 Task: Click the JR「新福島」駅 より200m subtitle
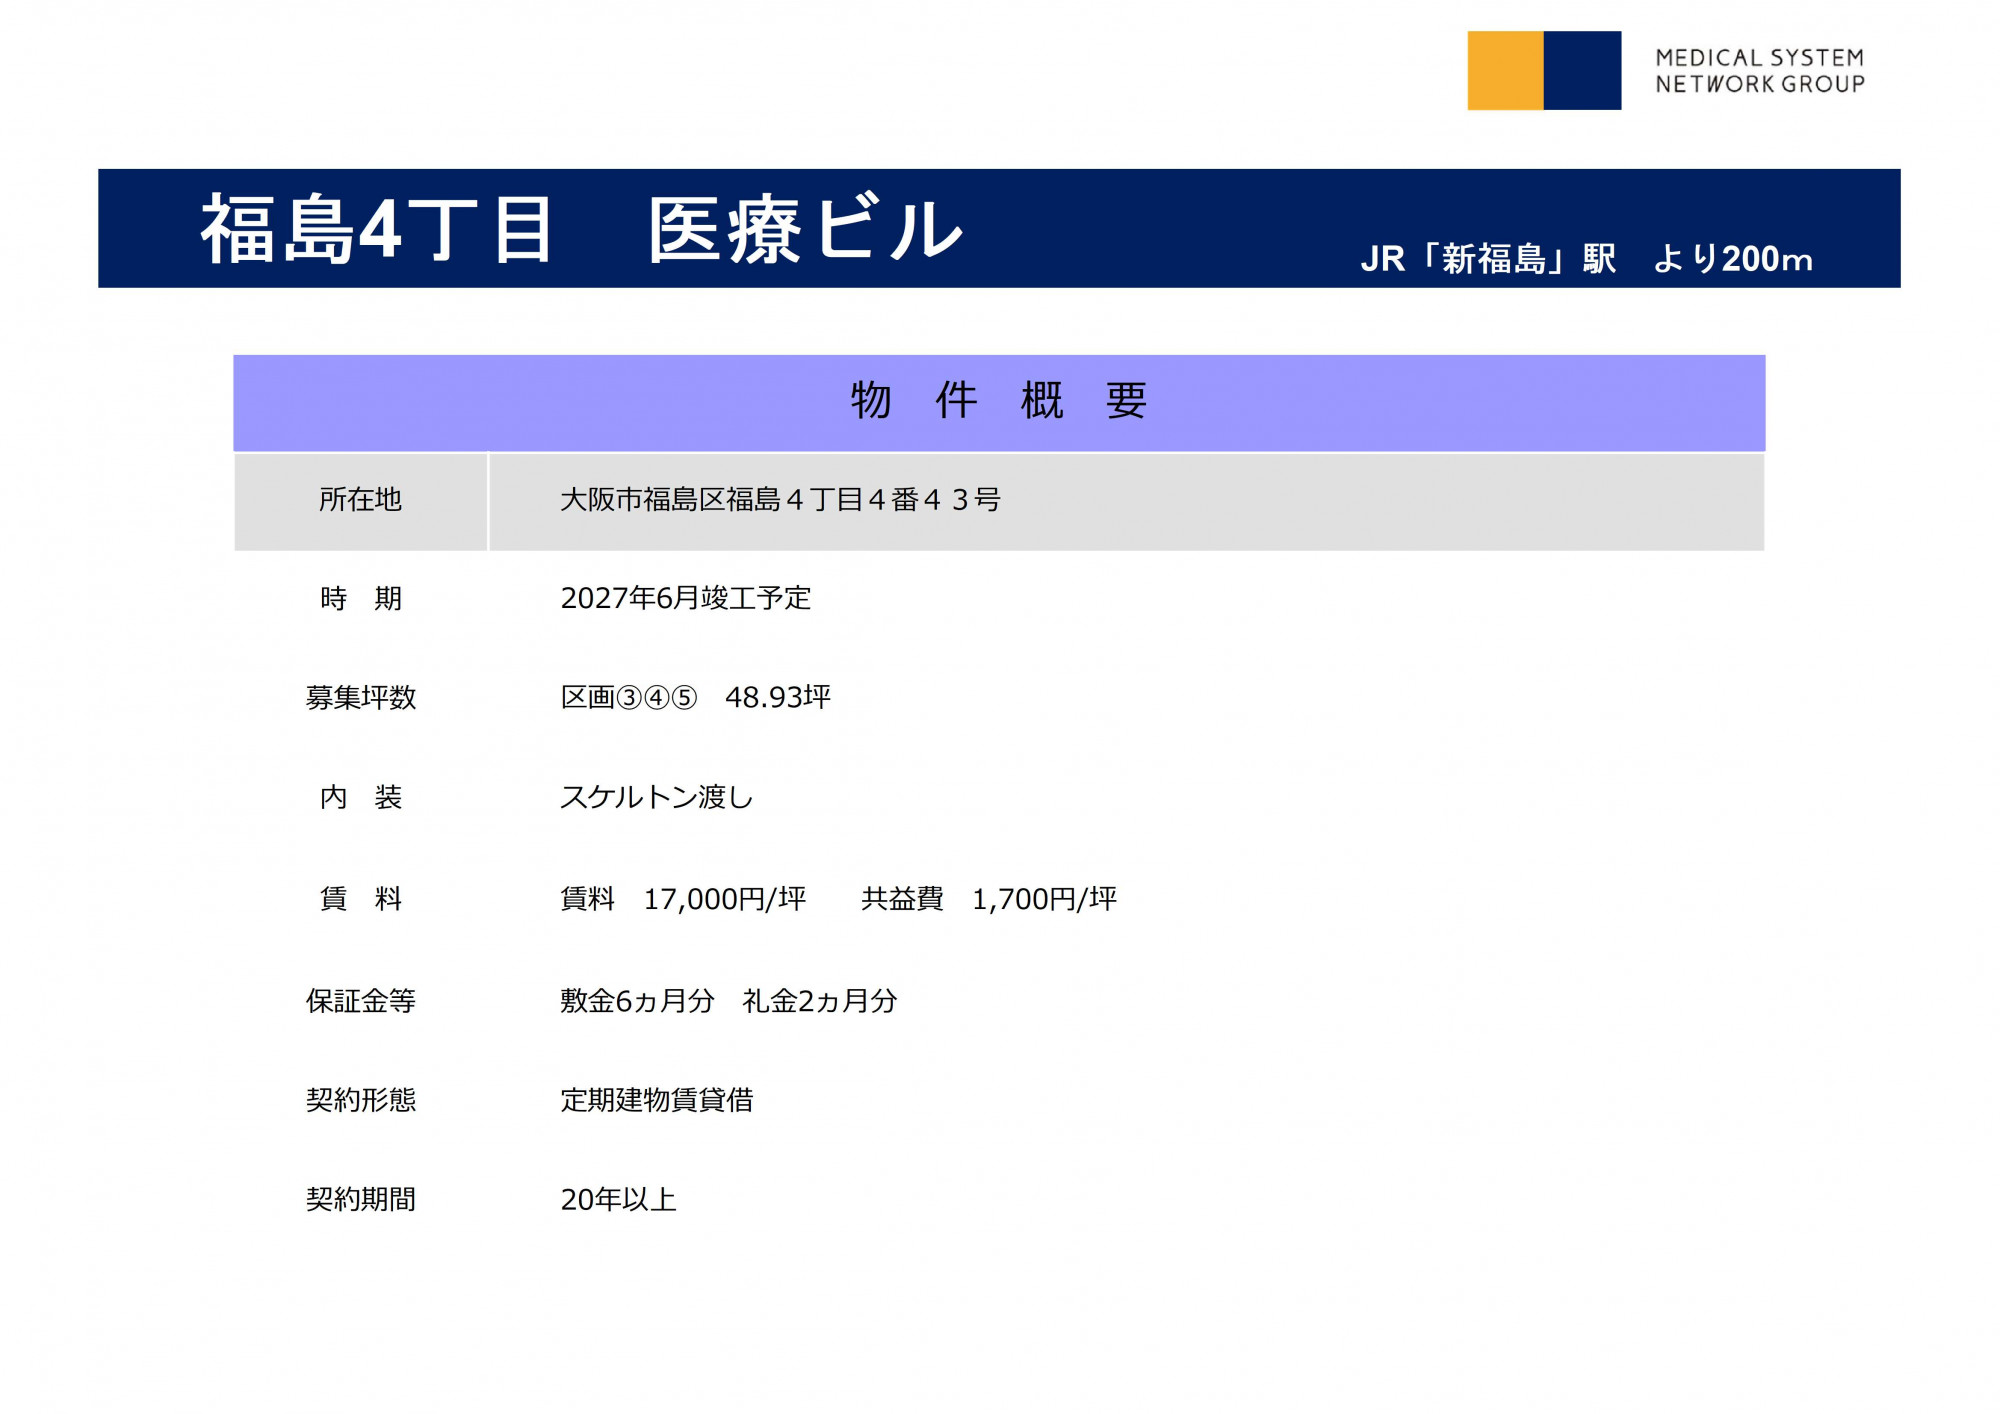1586,259
